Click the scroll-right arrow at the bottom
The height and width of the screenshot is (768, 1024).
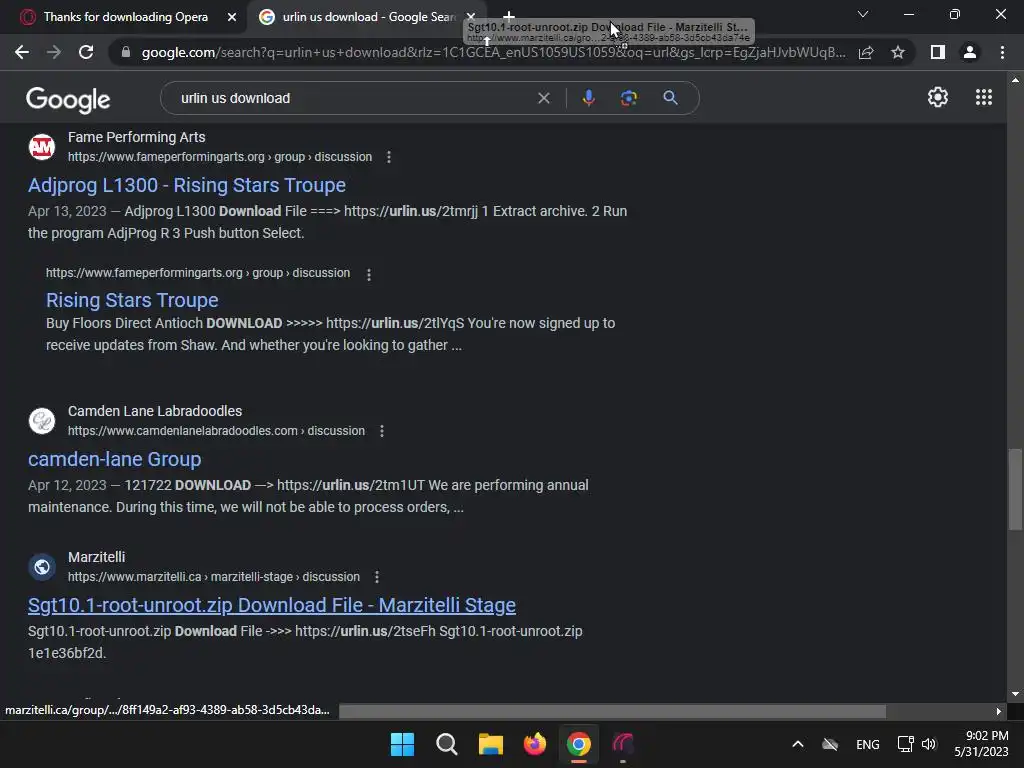click(x=999, y=711)
